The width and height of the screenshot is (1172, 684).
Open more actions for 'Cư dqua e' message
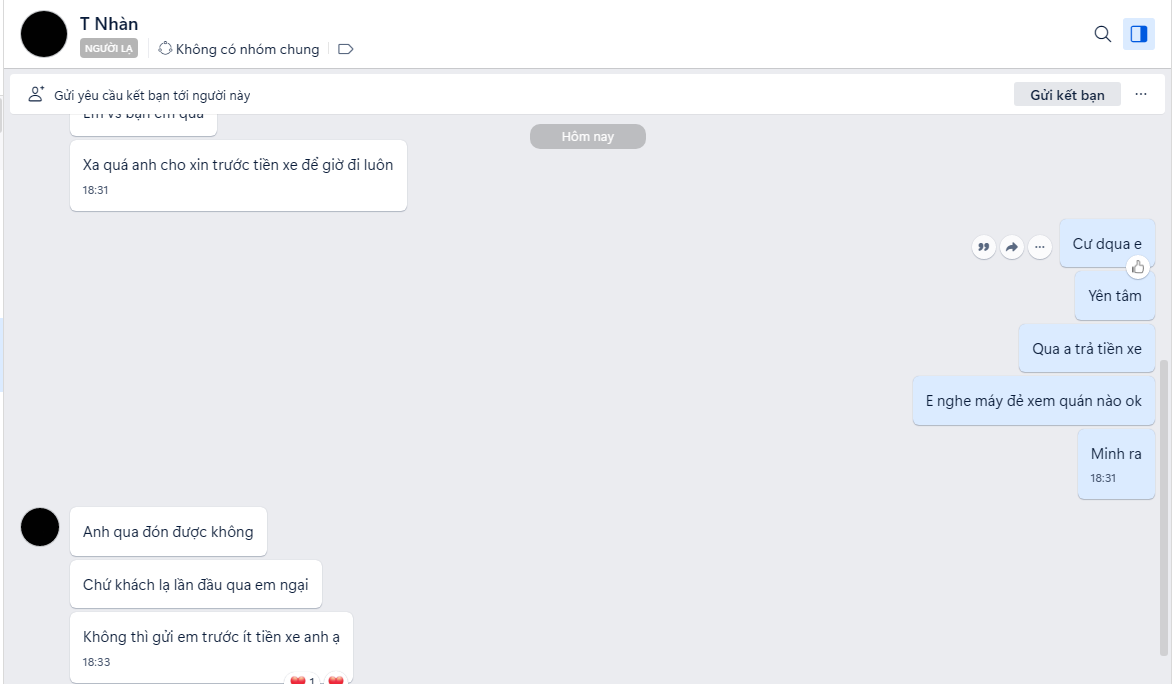pyautogui.click(x=1039, y=247)
